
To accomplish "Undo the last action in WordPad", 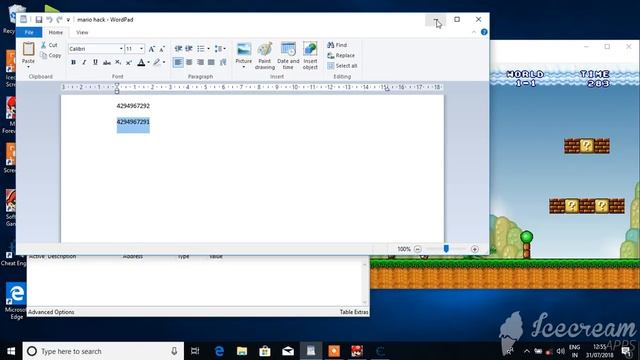I will (49, 20).
